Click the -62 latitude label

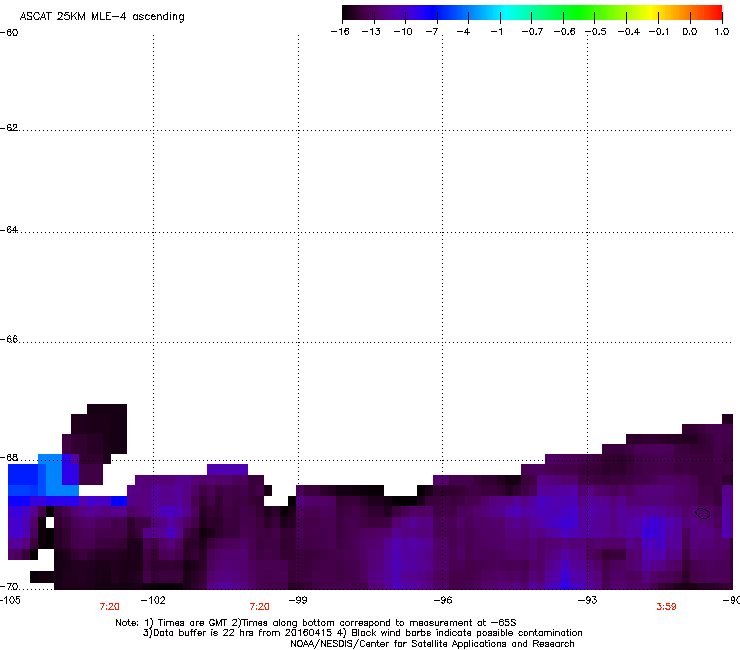pos(9,128)
